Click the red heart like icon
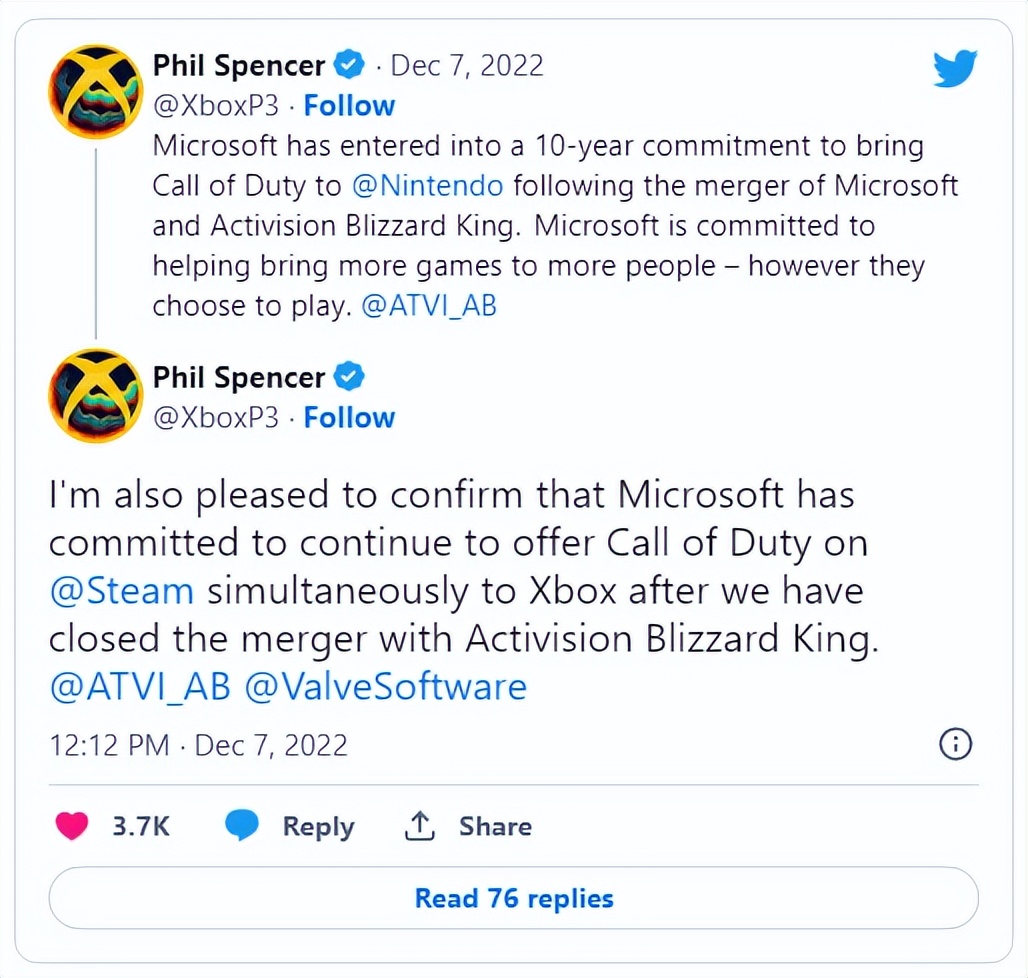The image size is (1028, 978). coord(72,826)
